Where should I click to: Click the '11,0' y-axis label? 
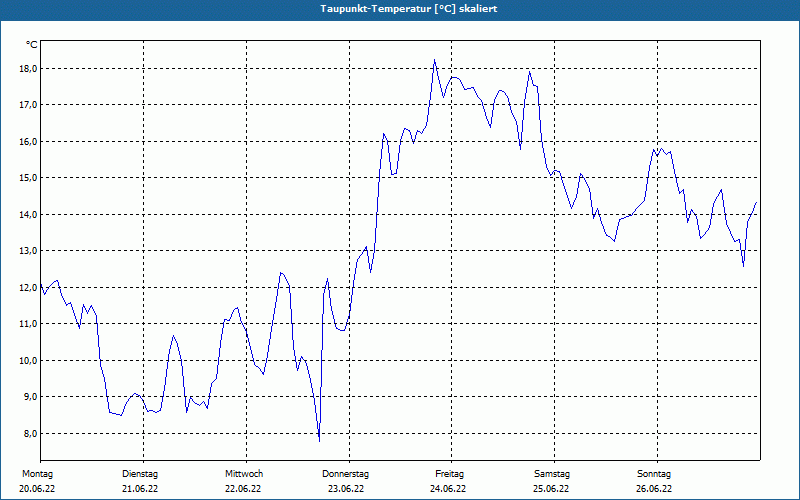point(28,323)
